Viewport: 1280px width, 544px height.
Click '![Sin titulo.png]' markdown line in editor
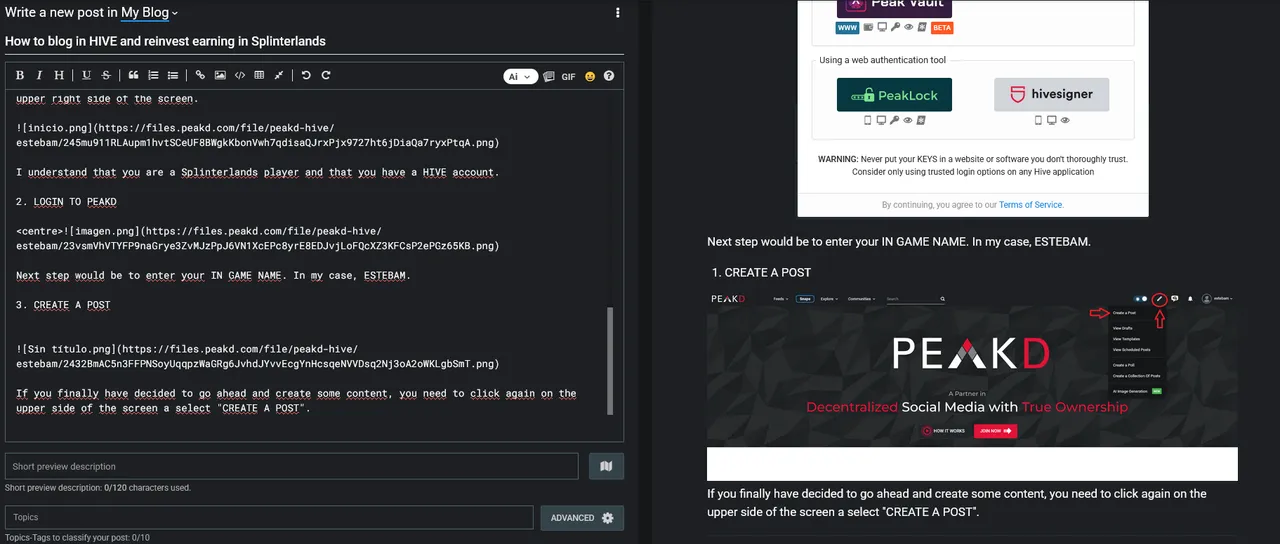pyautogui.click(x=257, y=357)
